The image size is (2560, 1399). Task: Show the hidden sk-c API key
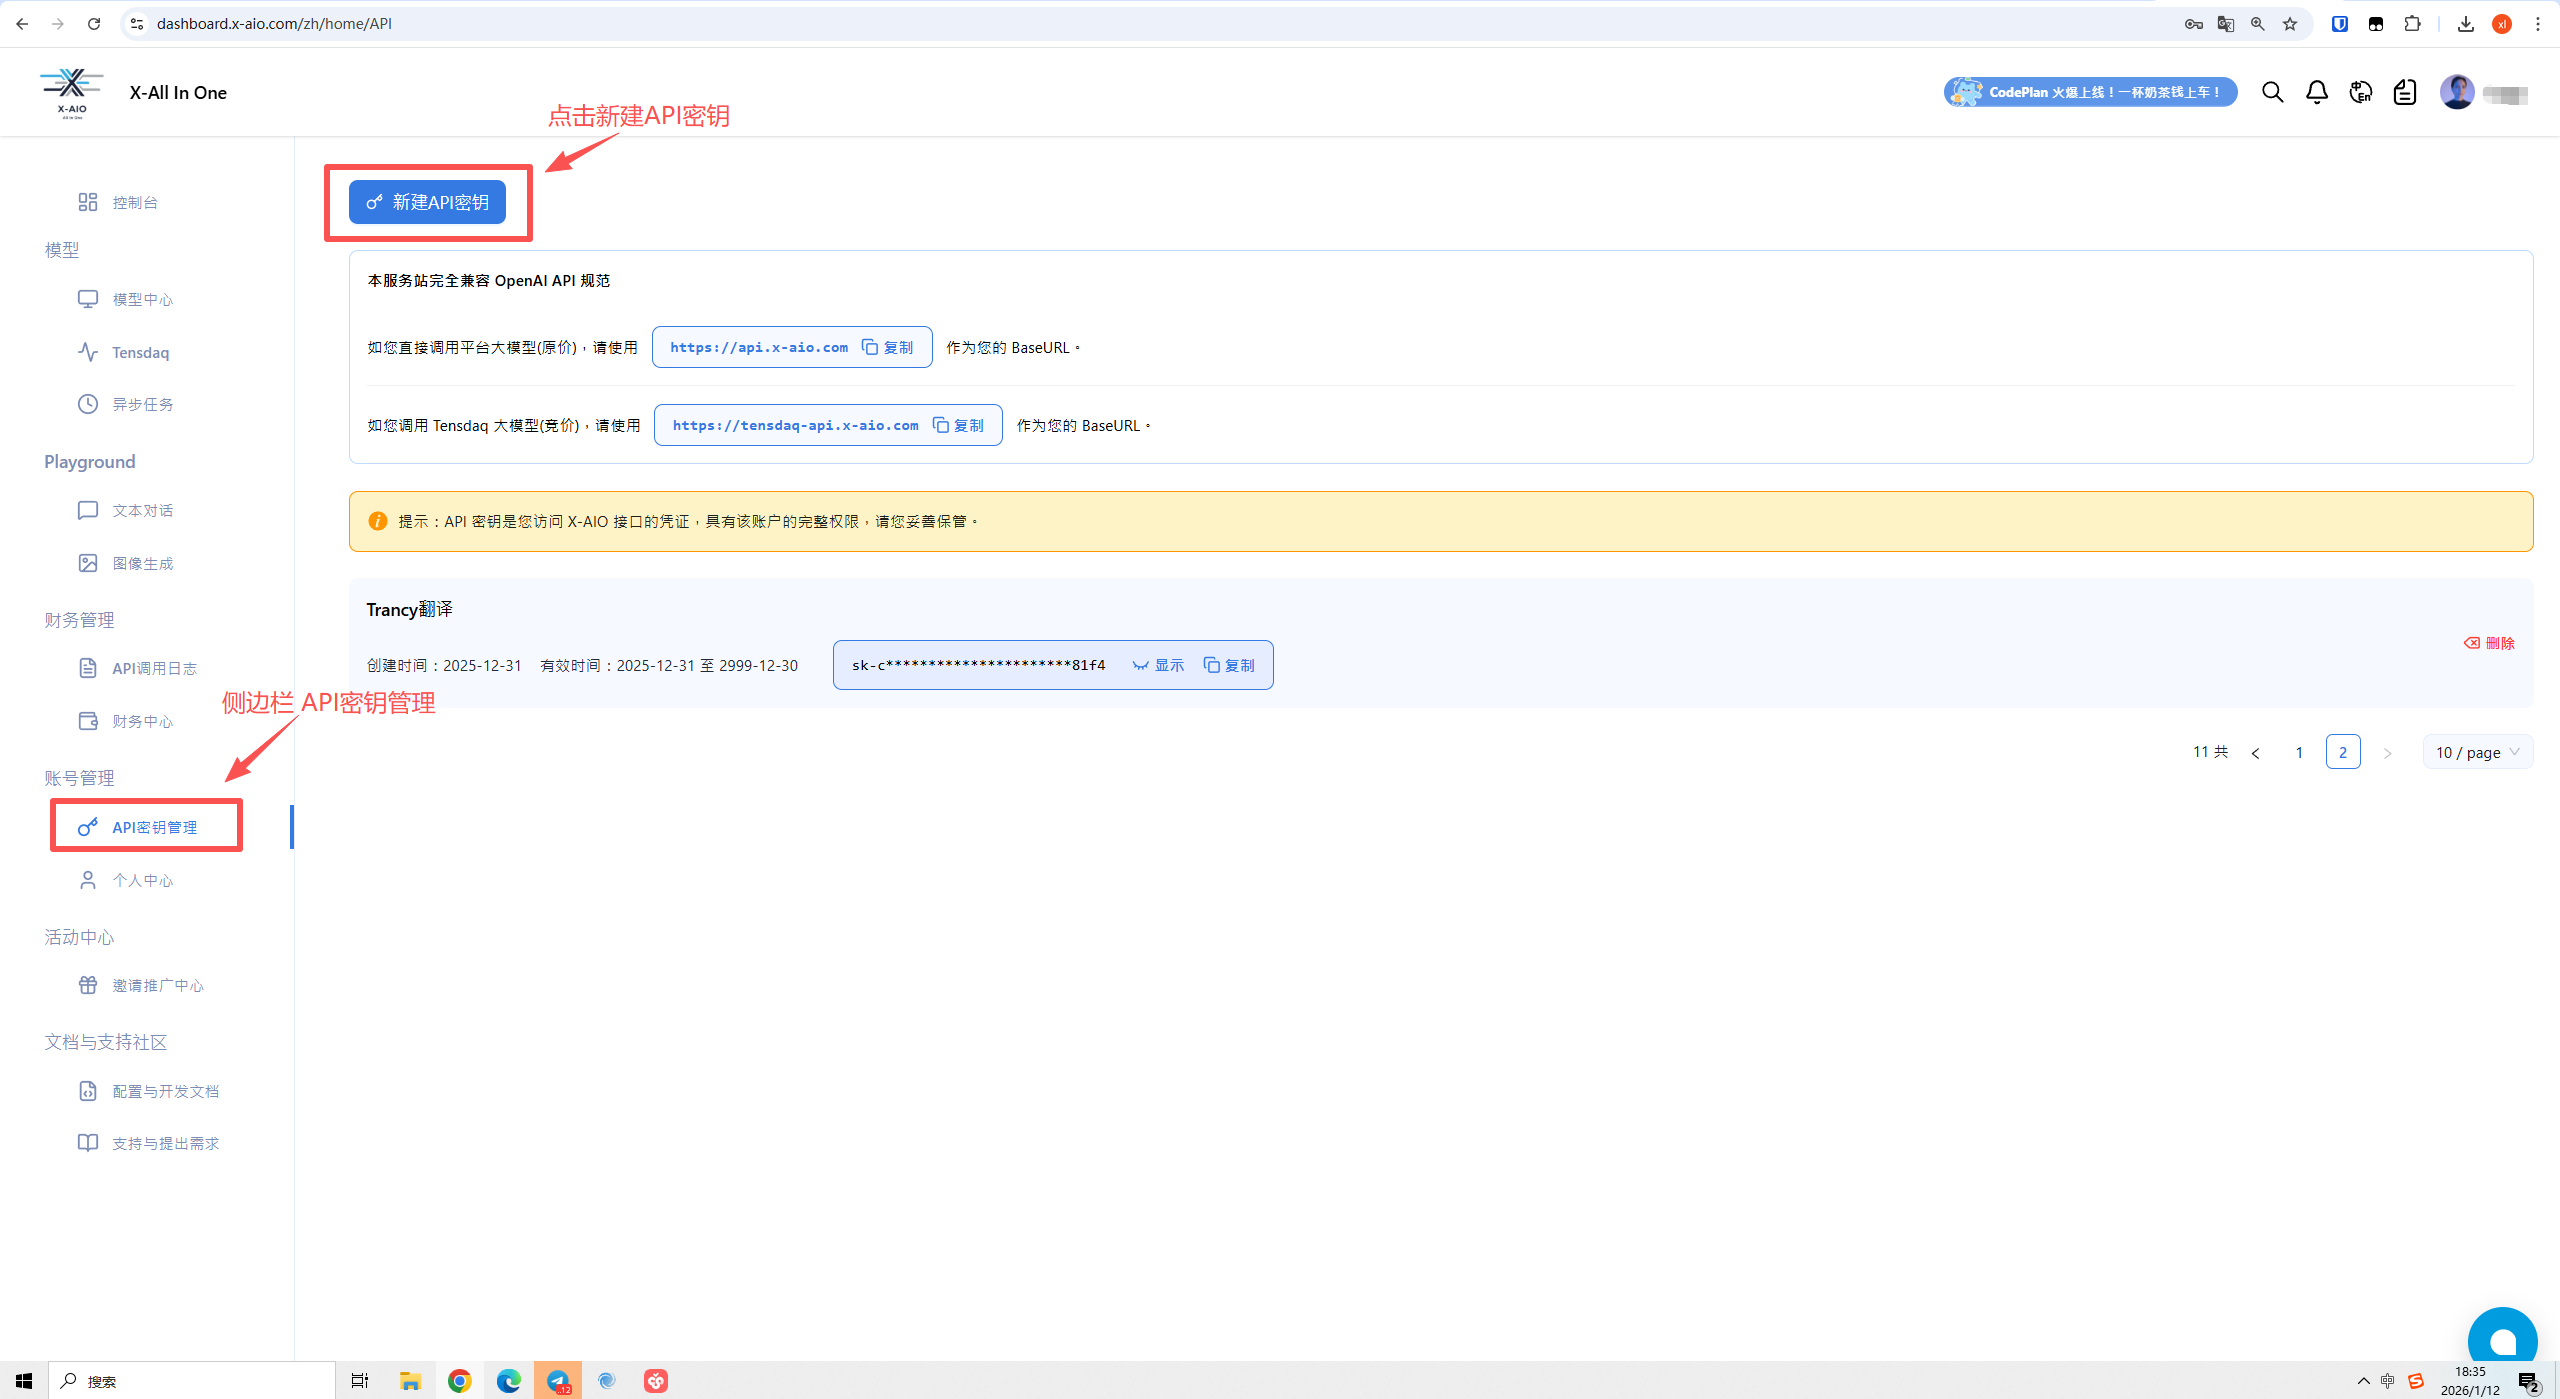[x=1158, y=665]
